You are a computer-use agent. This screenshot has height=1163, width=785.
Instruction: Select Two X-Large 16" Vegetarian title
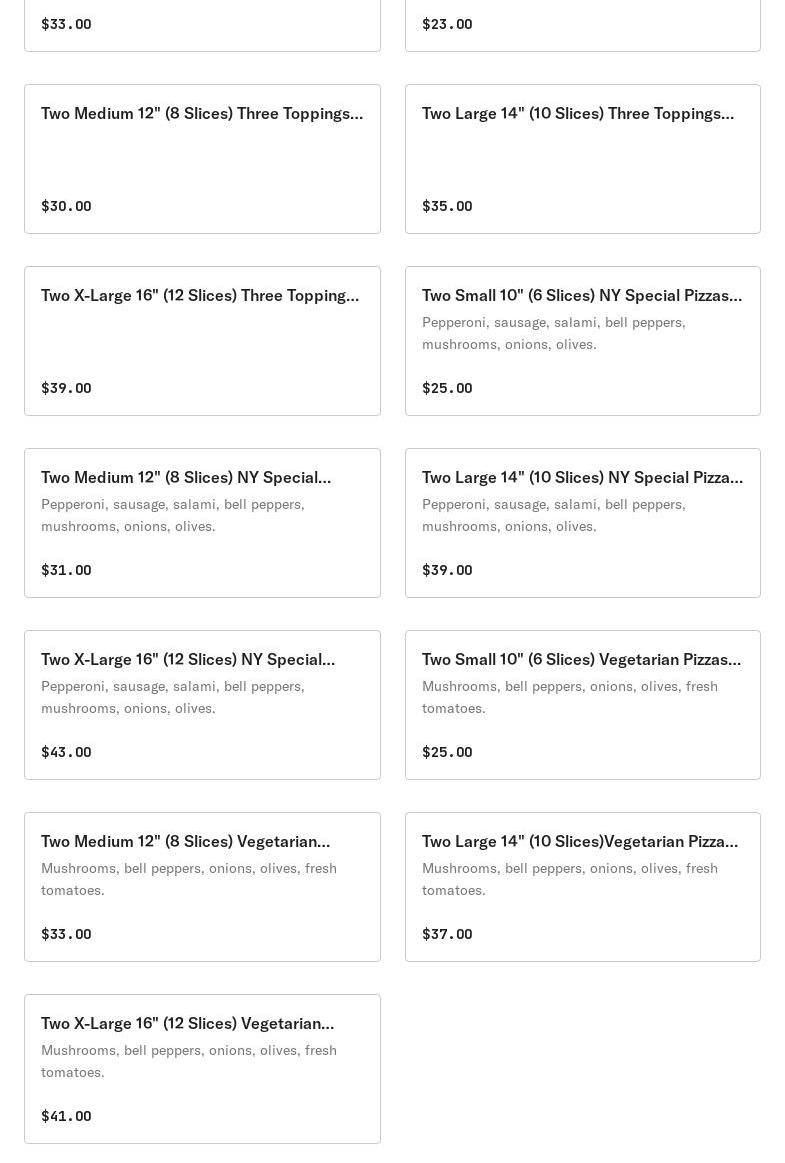pyautogui.click(x=188, y=1024)
